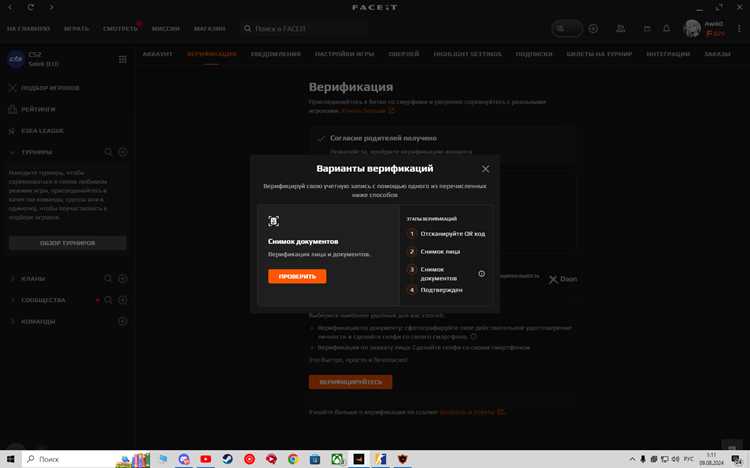The height and width of the screenshot is (468, 750).
Task: Select step 2 Снимок лица
Action: [x=433, y=252]
